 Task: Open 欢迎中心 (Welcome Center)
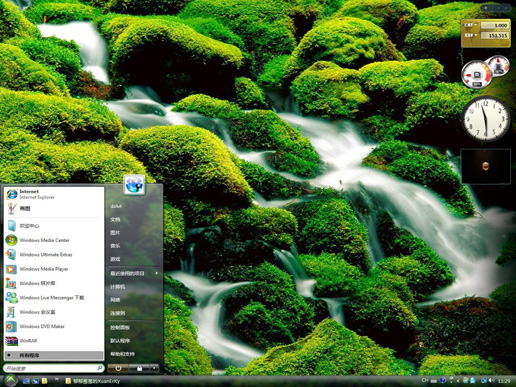tap(53, 226)
